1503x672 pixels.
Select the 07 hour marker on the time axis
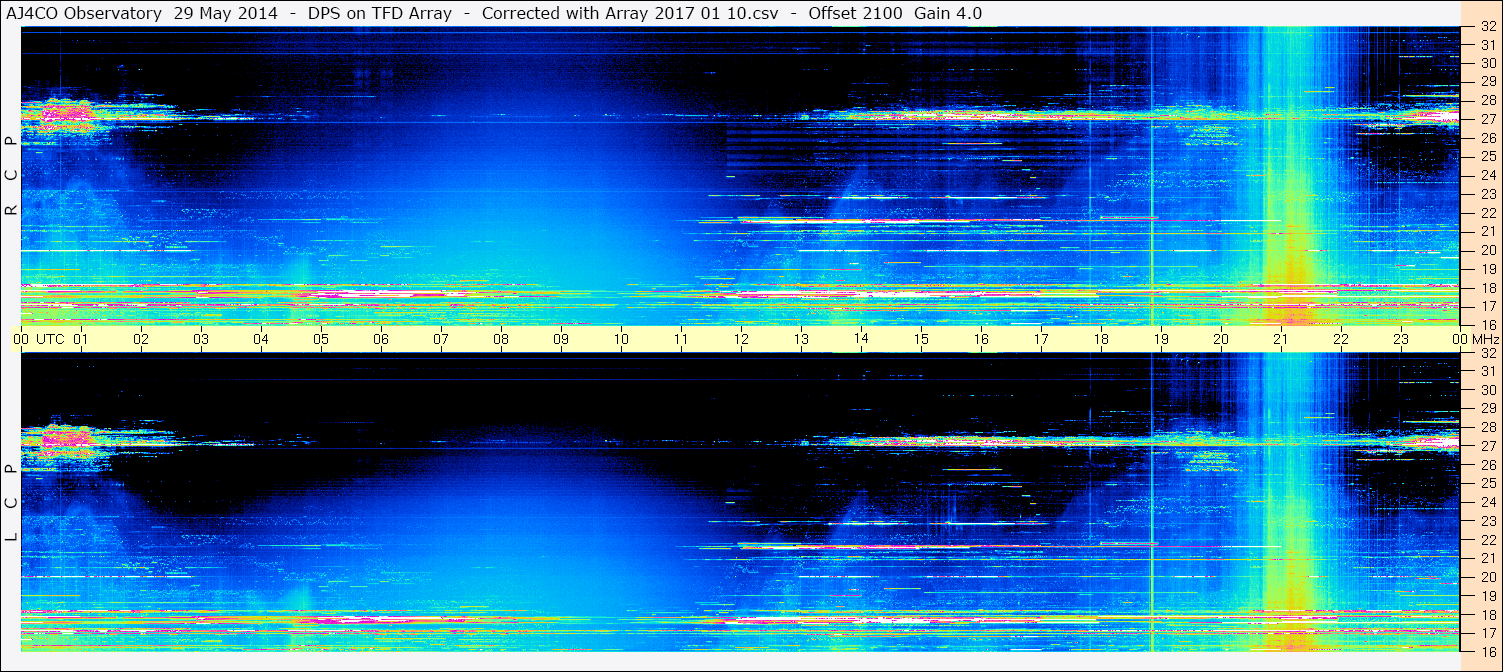441,339
